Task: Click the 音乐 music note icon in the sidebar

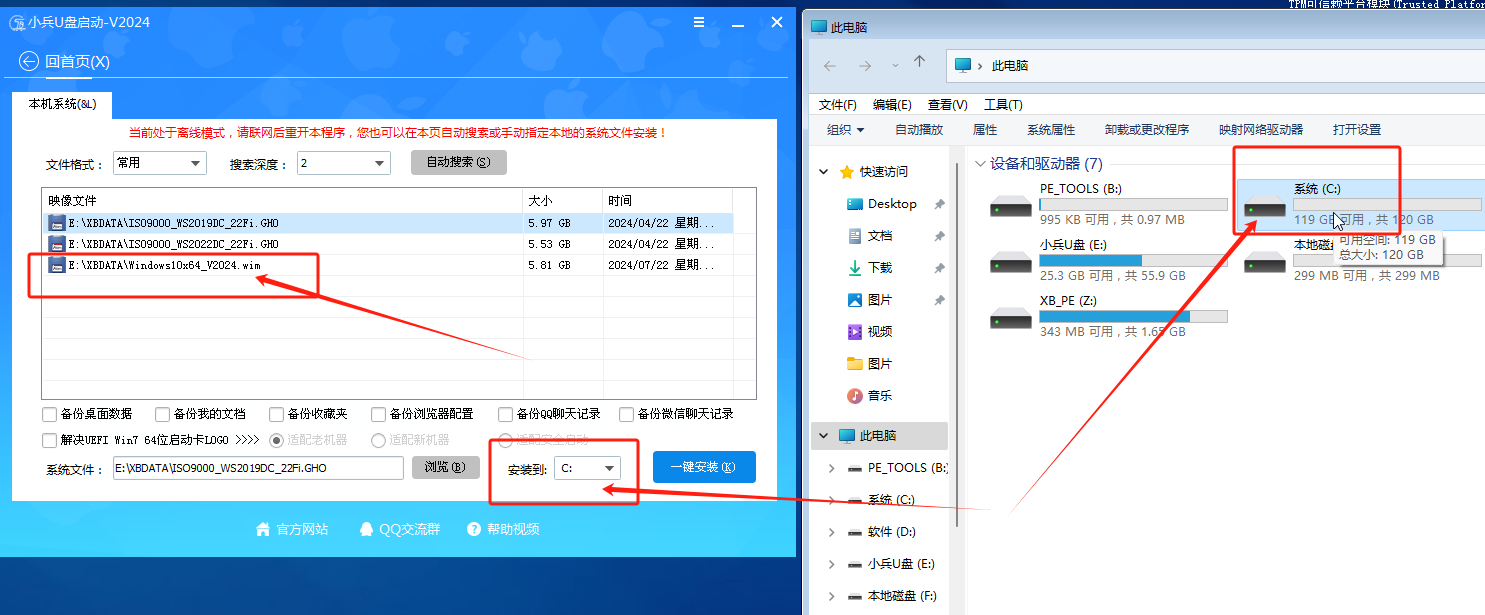Action: point(855,396)
